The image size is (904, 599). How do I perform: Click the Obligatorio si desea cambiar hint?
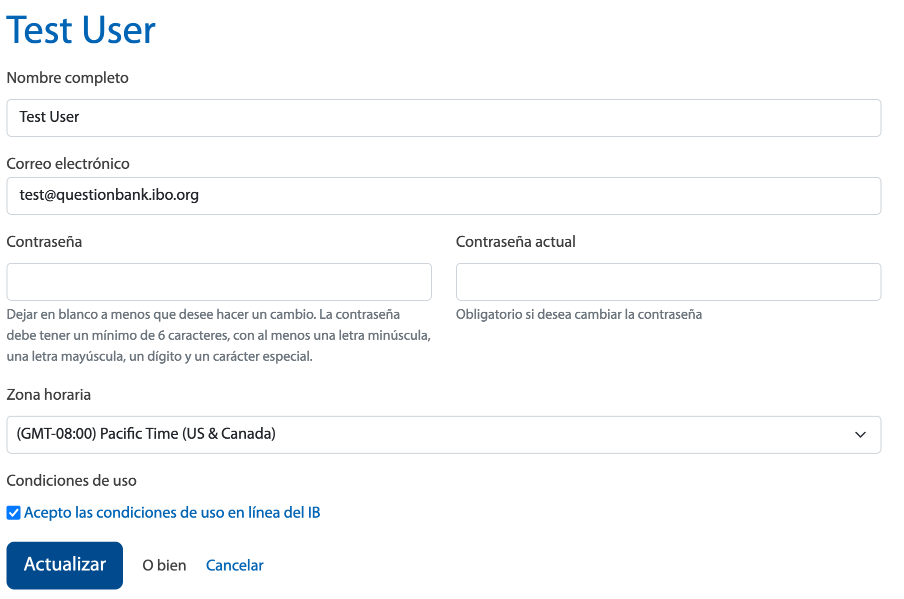[579, 315]
